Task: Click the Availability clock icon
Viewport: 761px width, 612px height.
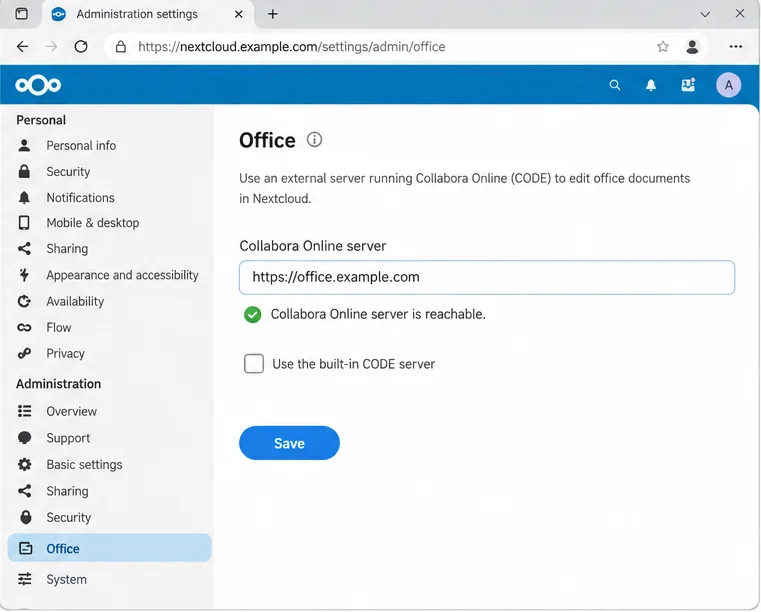Action: click(24, 301)
